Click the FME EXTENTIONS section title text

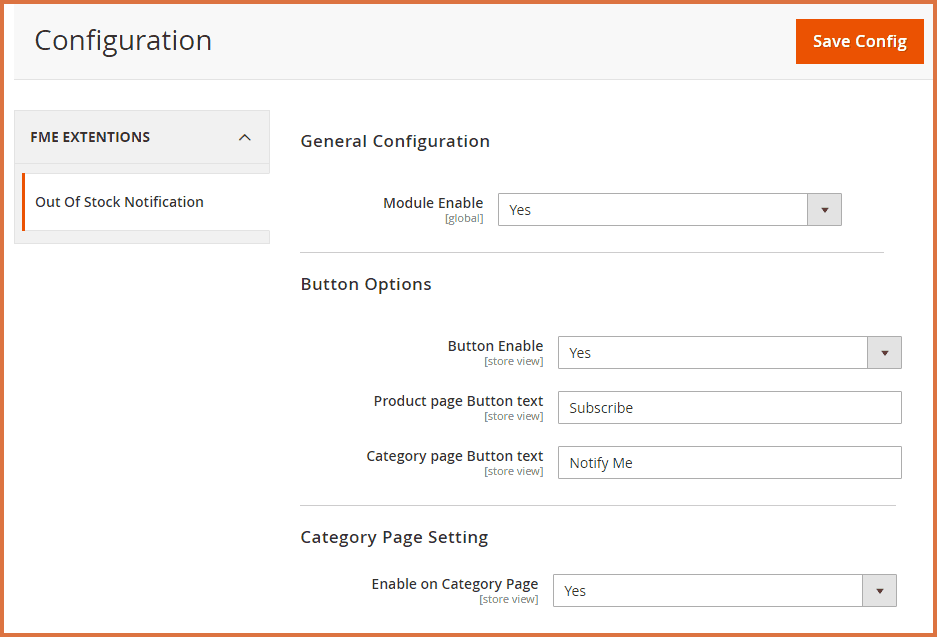[x=90, y=137]
